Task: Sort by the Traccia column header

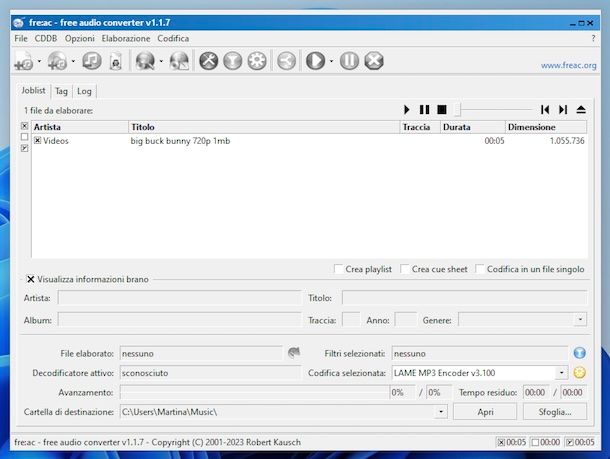Action: click(x=420, y=127)
